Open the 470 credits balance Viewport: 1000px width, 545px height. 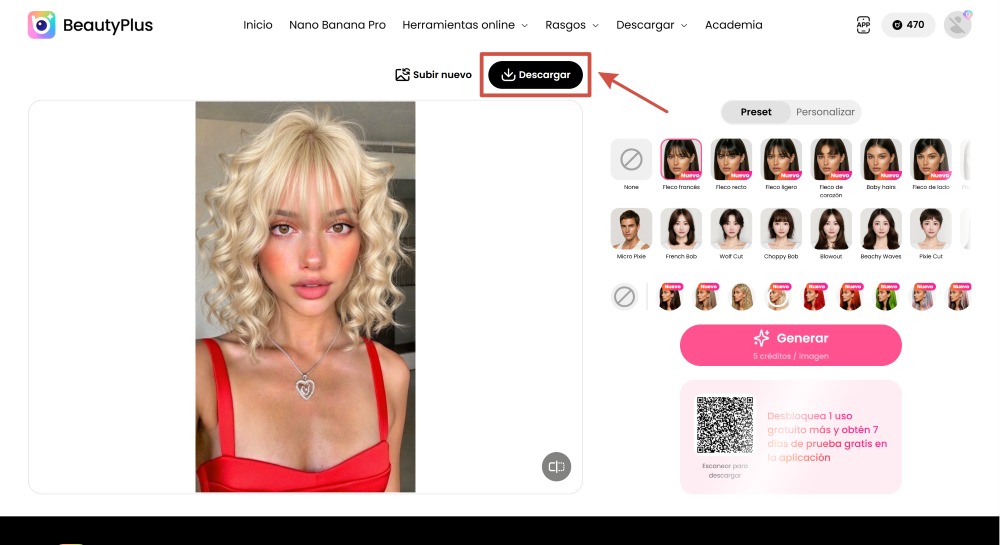[908, 25]
